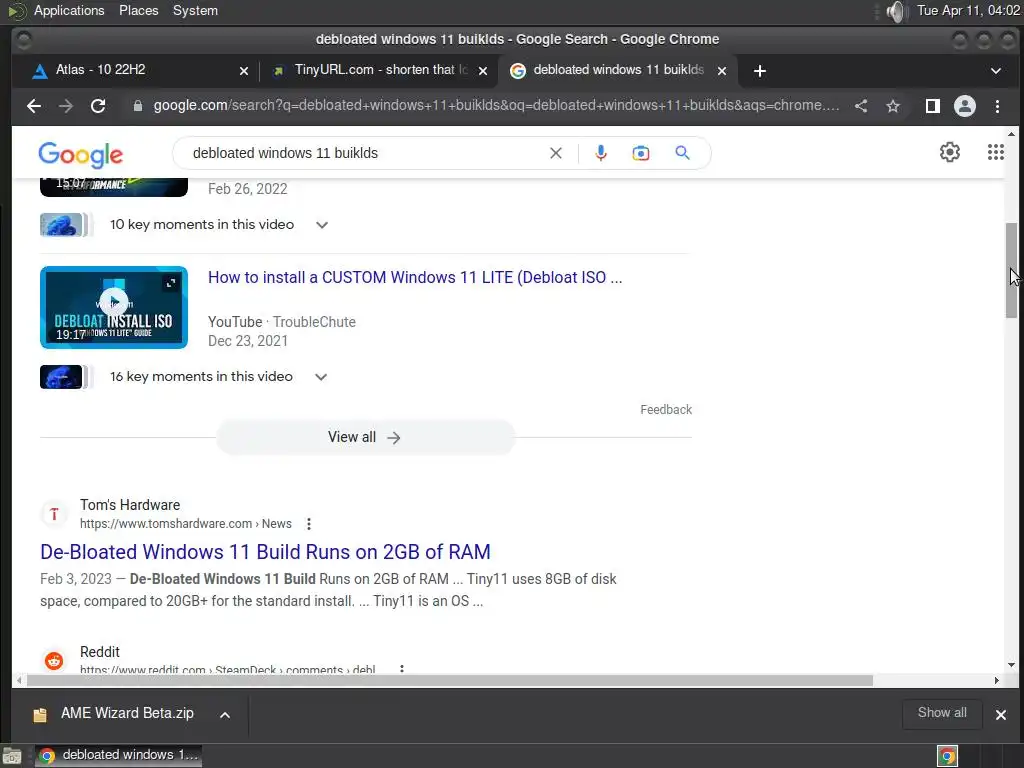
Task: Open De-Bloated Windows 11 Build Runs on 2GB link
Action: tap(265, 552)
